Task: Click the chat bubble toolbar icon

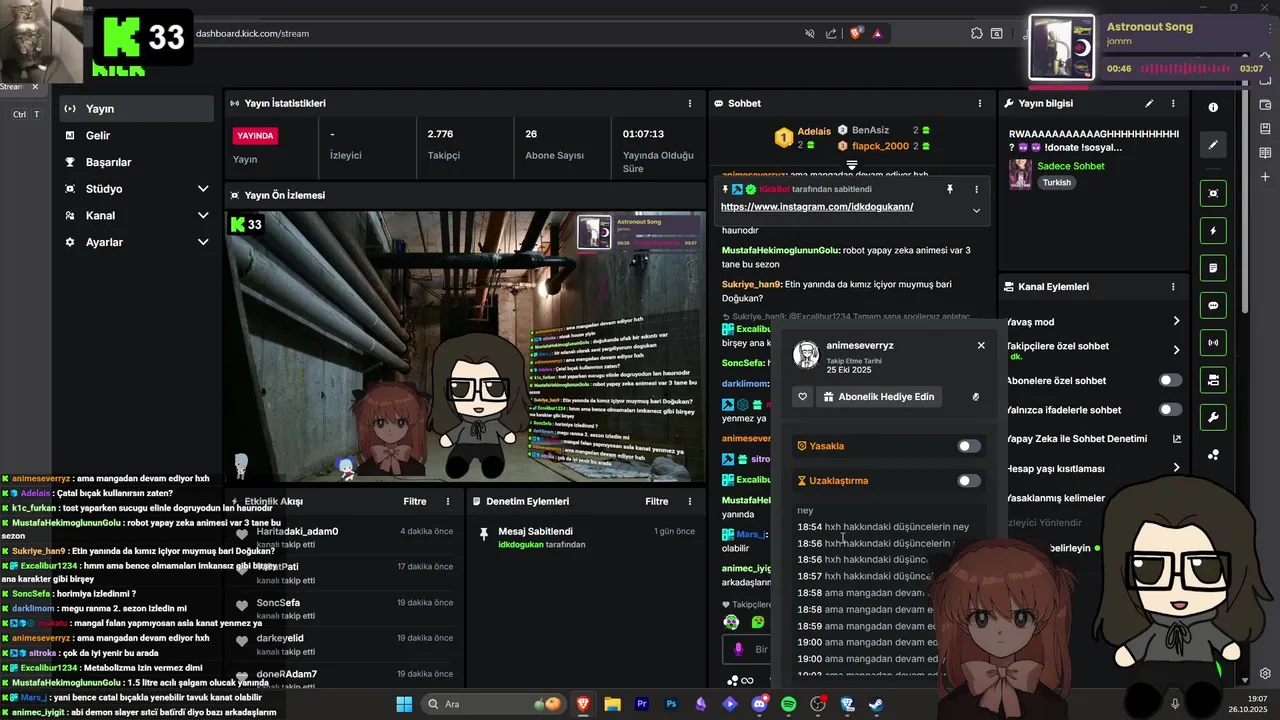Action: [1213, 305]
